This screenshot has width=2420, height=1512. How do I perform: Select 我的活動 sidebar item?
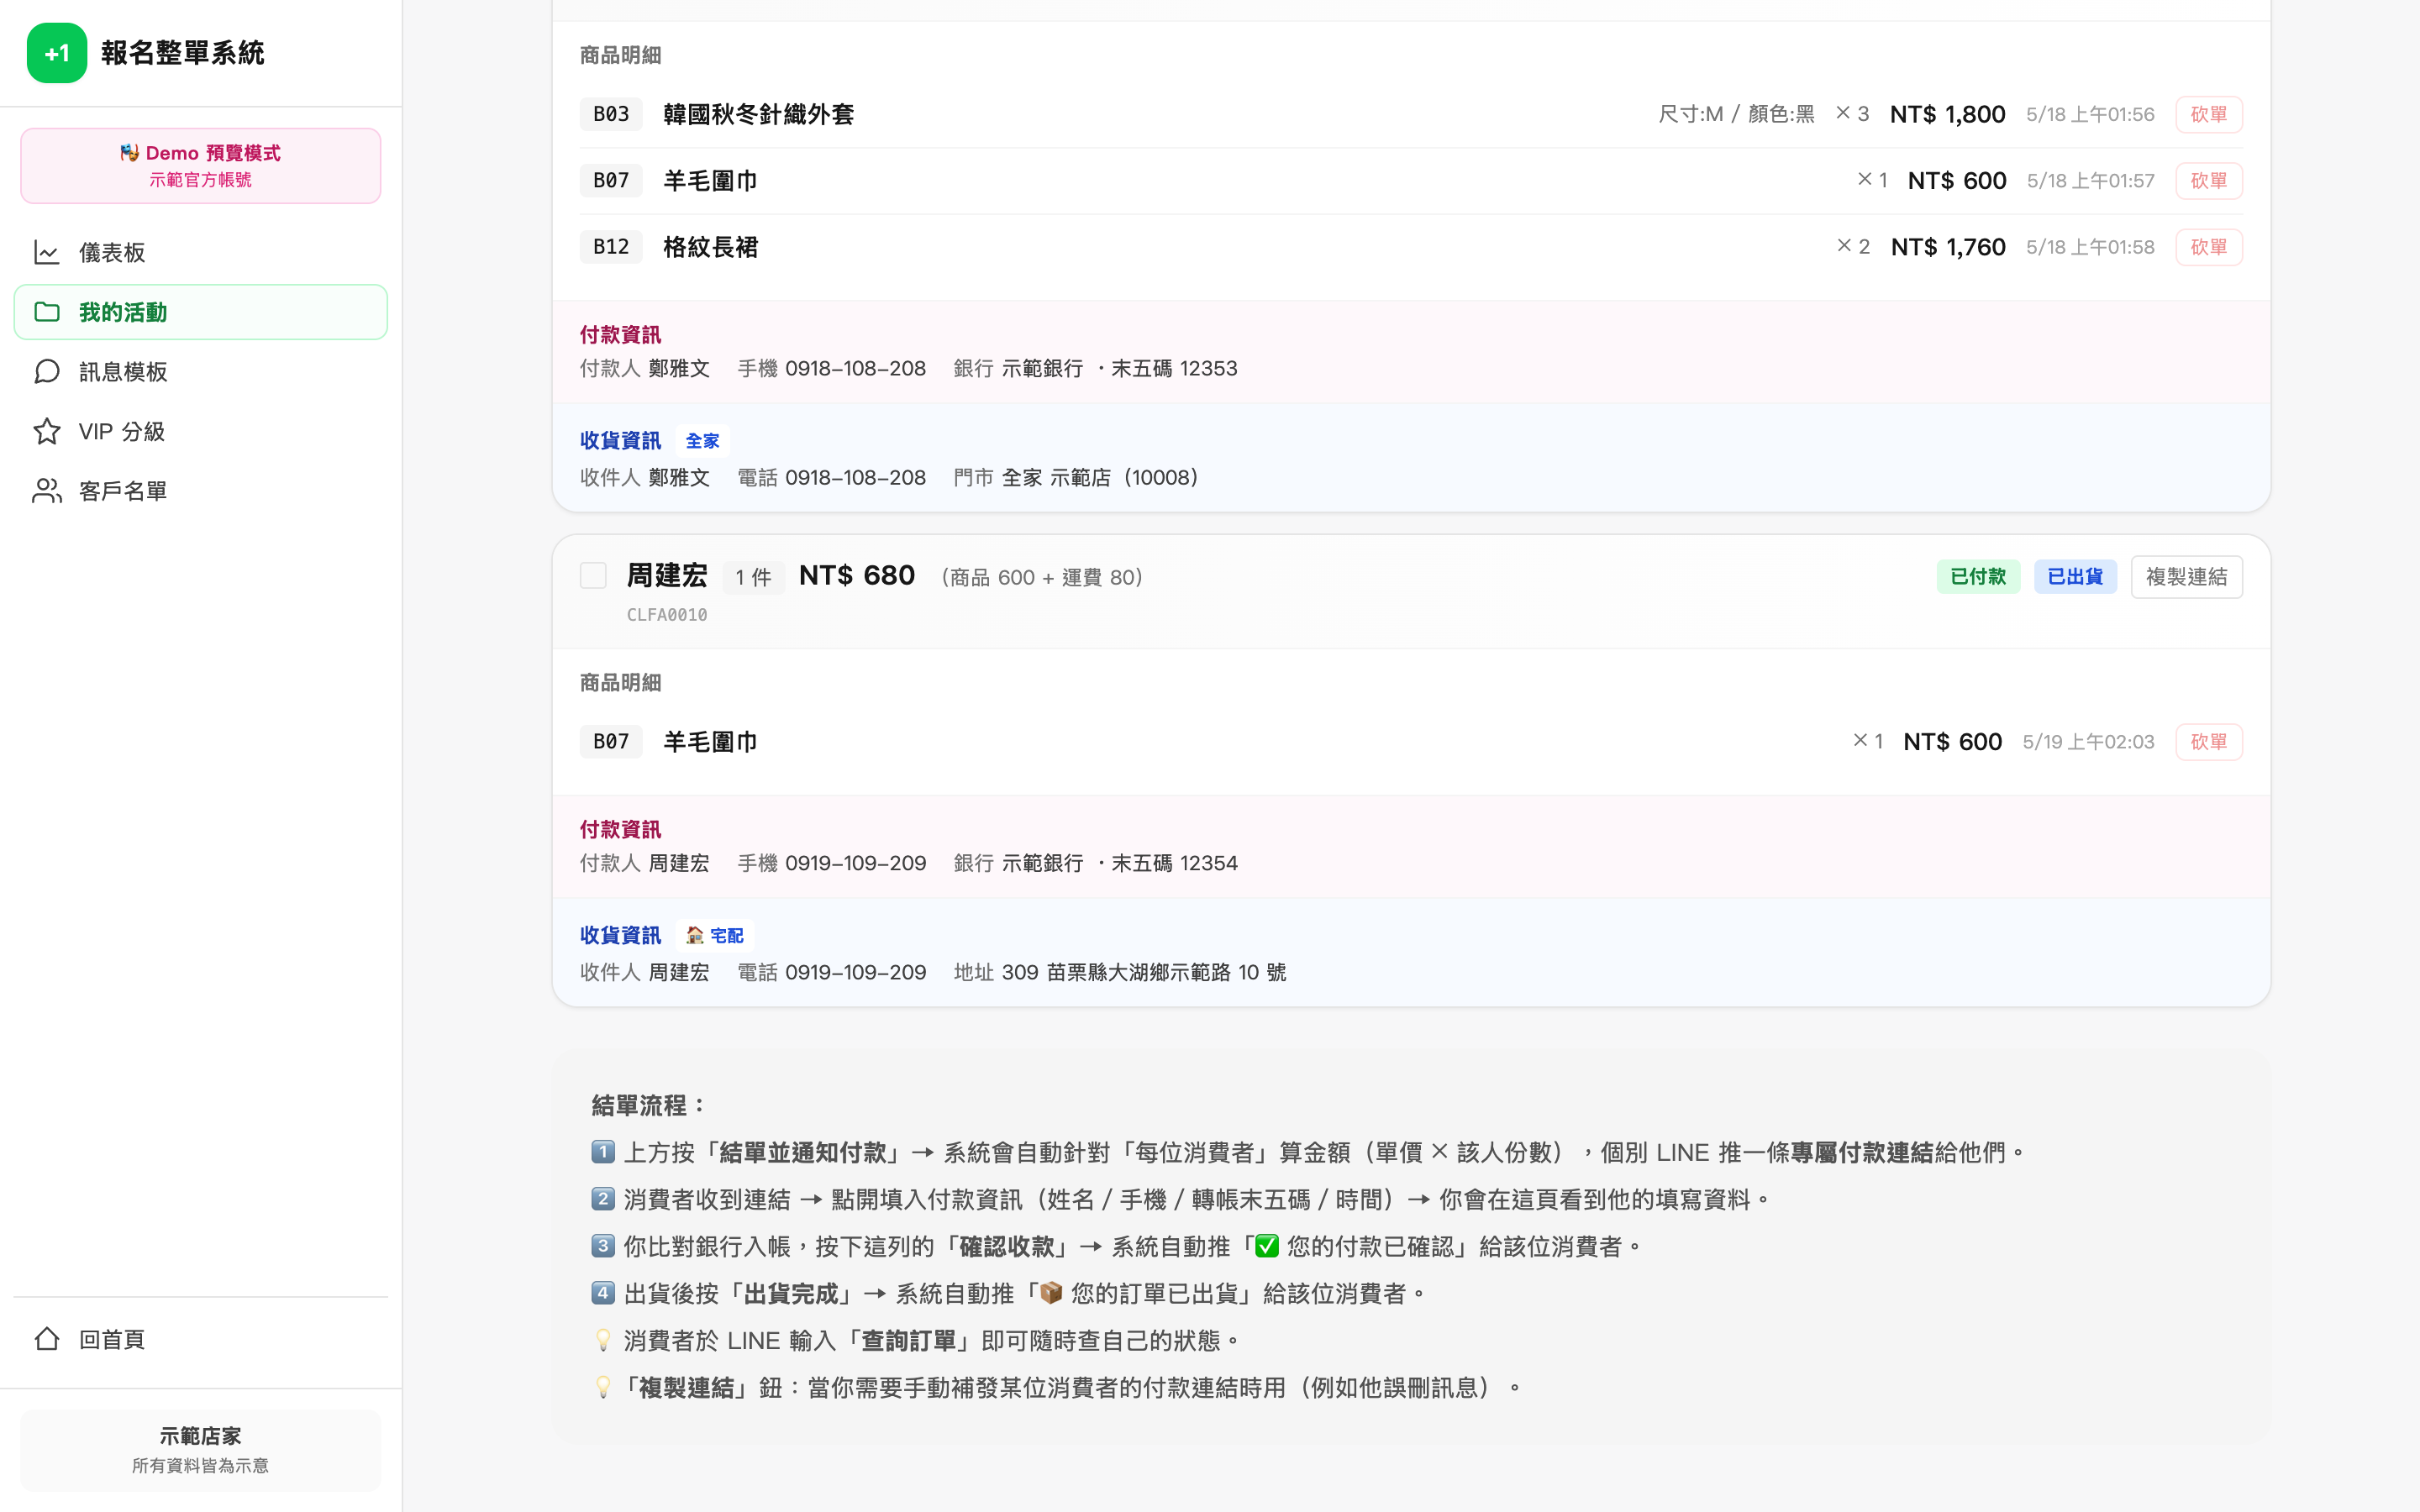click(x=201, y=312)
